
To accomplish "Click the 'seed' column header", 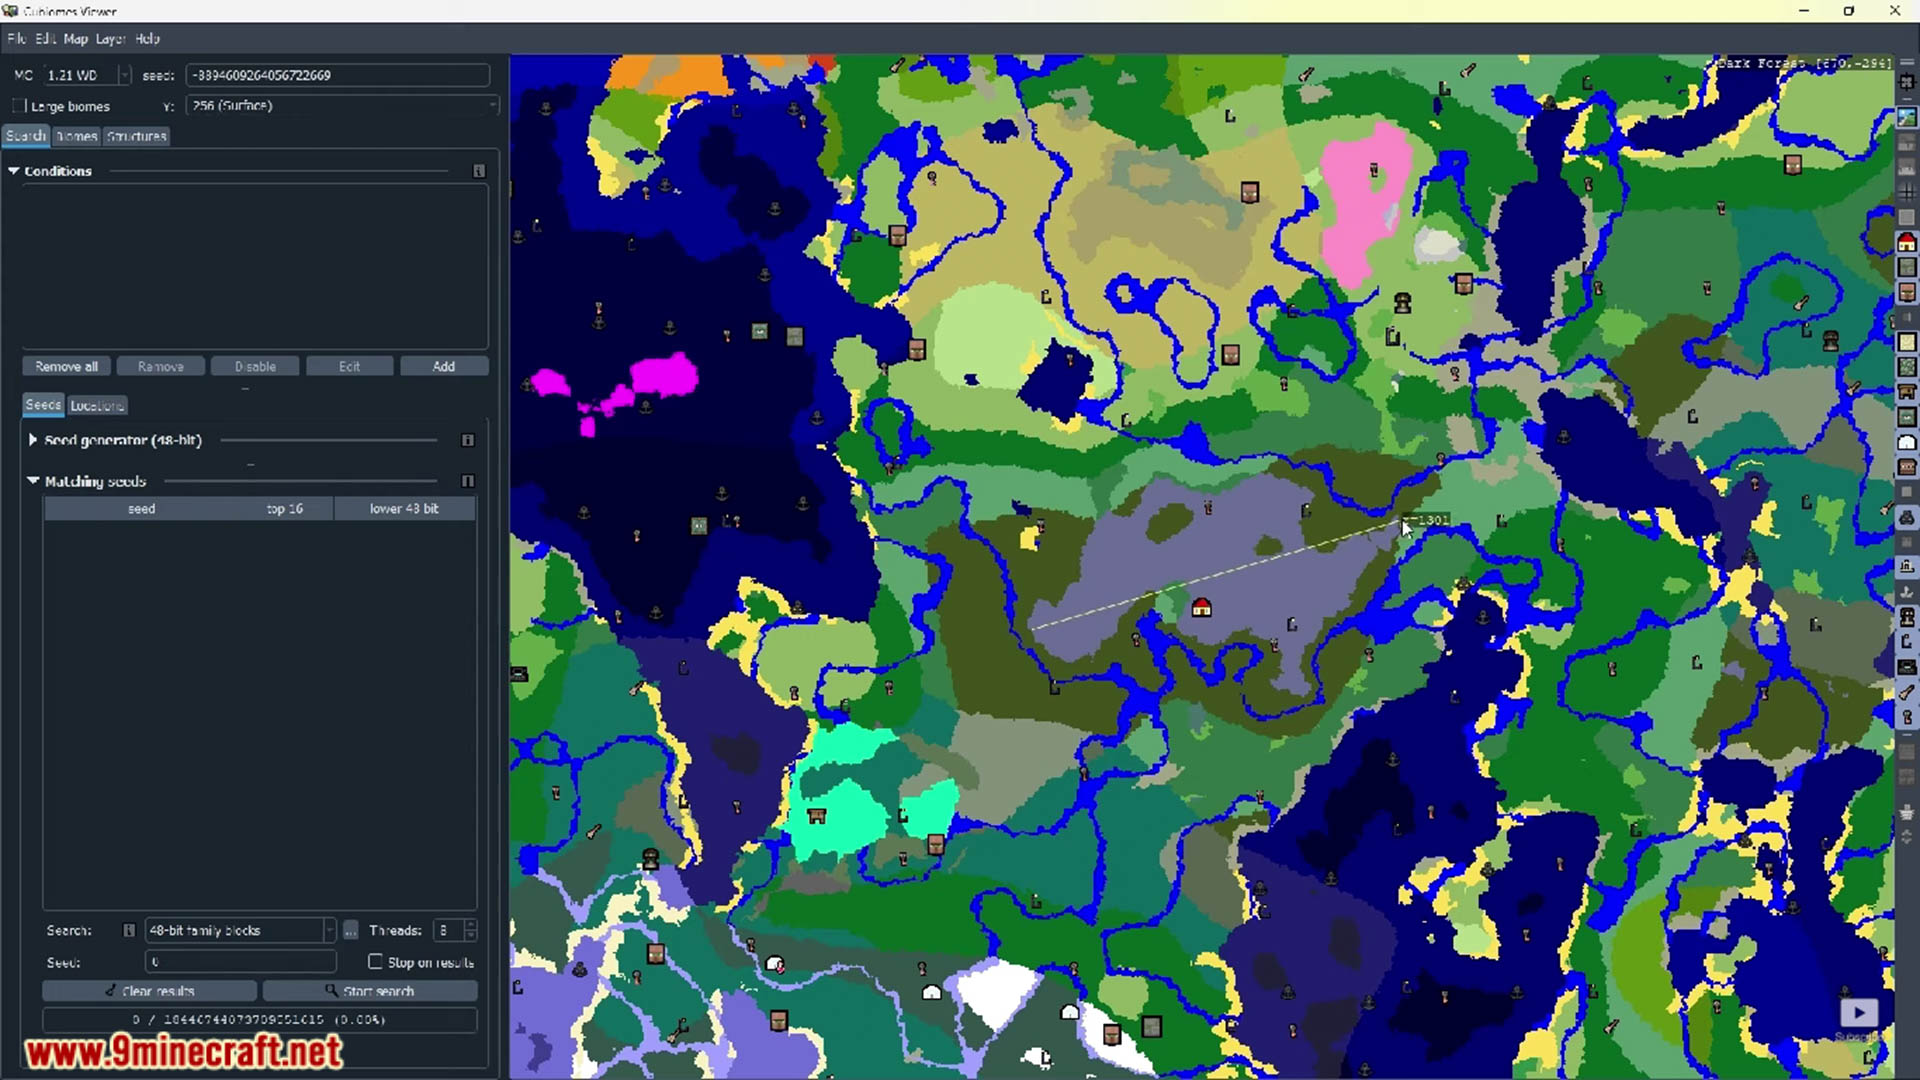I will pos(141,508).
